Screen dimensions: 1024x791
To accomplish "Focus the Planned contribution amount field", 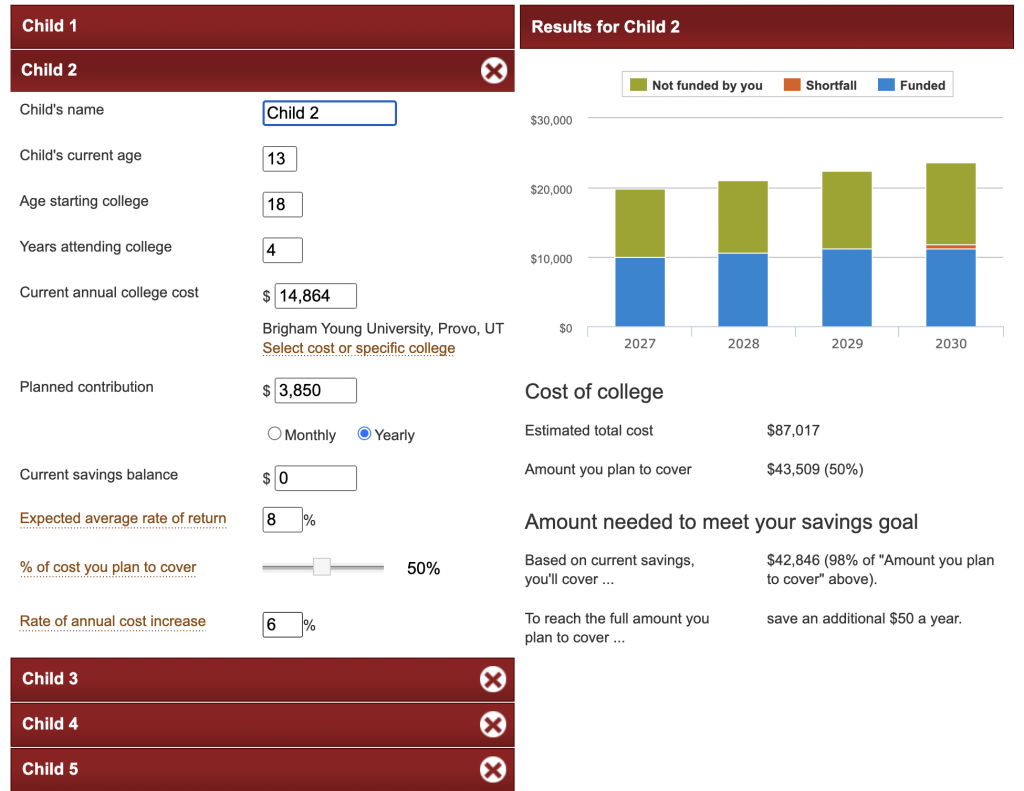I will 315,390.
